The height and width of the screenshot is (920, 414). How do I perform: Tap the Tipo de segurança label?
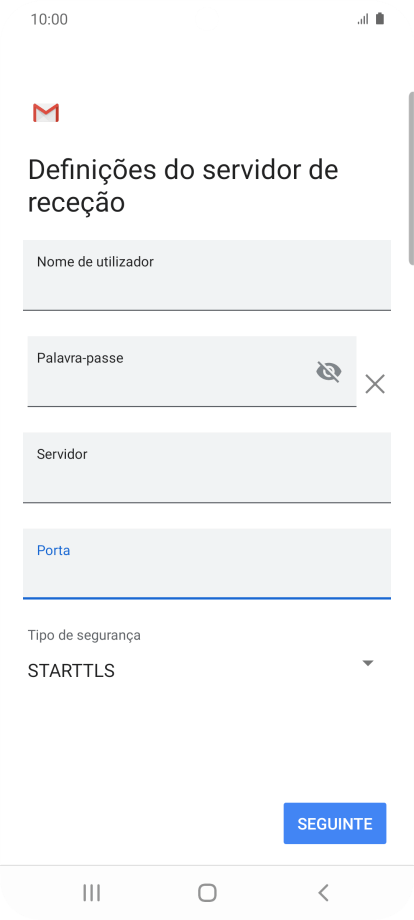(x=84, y=635)
